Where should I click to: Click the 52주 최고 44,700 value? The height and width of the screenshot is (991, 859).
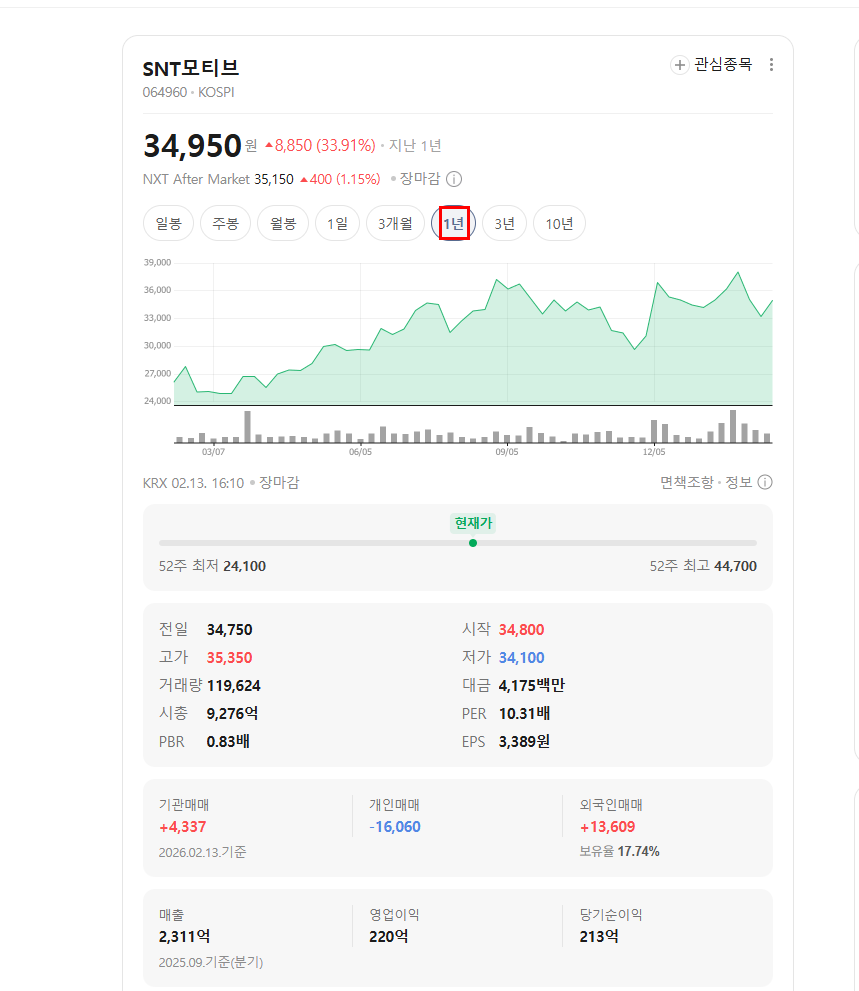(735, 566)
